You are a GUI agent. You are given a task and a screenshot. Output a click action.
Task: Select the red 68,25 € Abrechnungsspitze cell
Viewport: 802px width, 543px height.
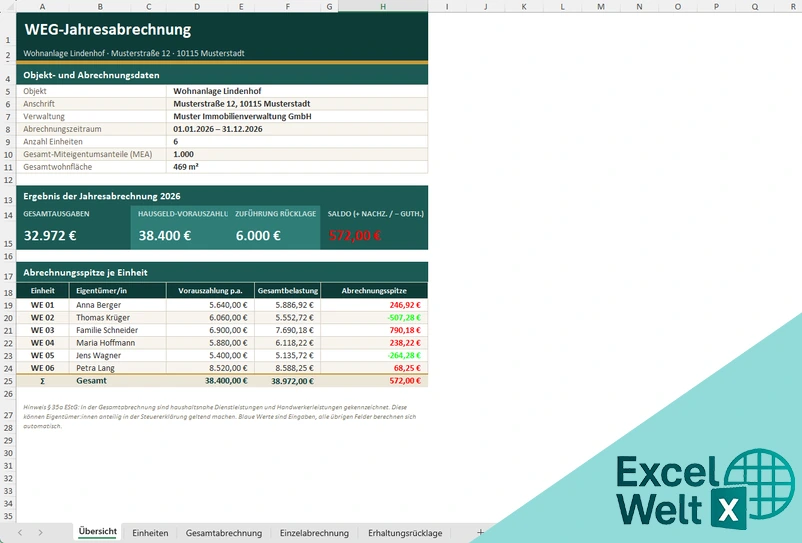click(x=374, y=368)
